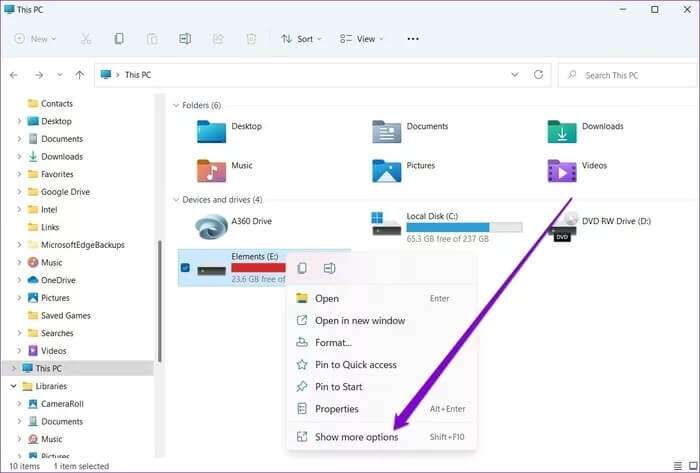The width and height of the screenshot is (700, 473).
Task: Click the Search This PC field
Action: (x=627, y=75)
